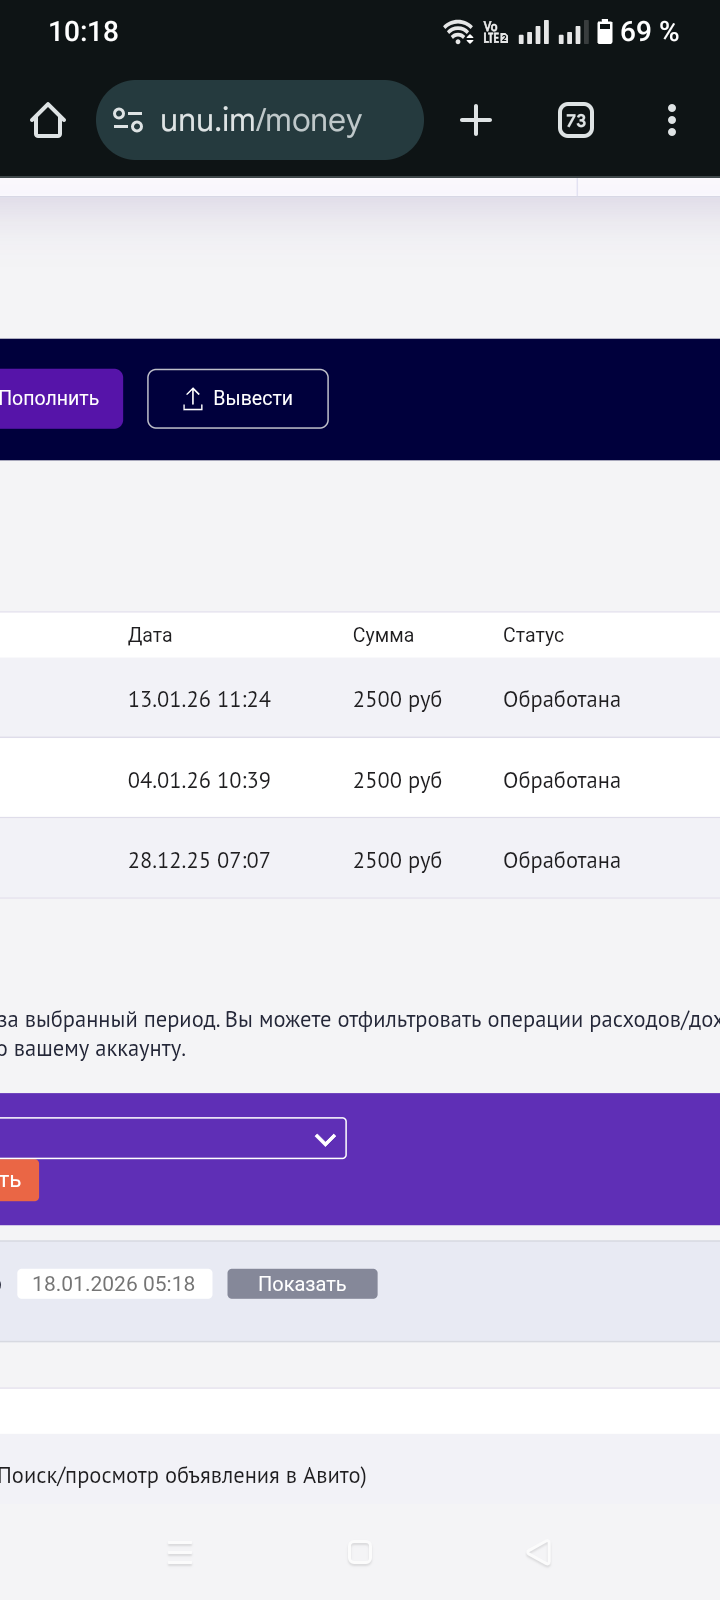The image size is (720, 1600).
Task: Tap the battery icon in status bar
Action: [x=604, y=32]
